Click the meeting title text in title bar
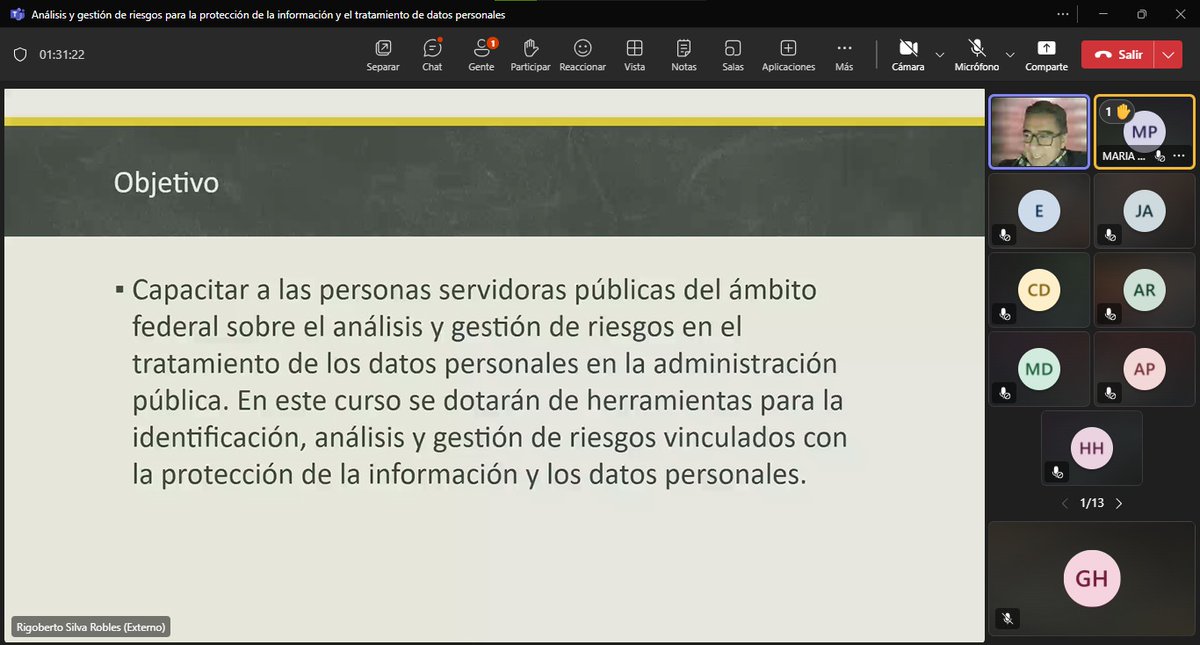The width and height of the screenshot is (1200, 645). tap(269, 15)
